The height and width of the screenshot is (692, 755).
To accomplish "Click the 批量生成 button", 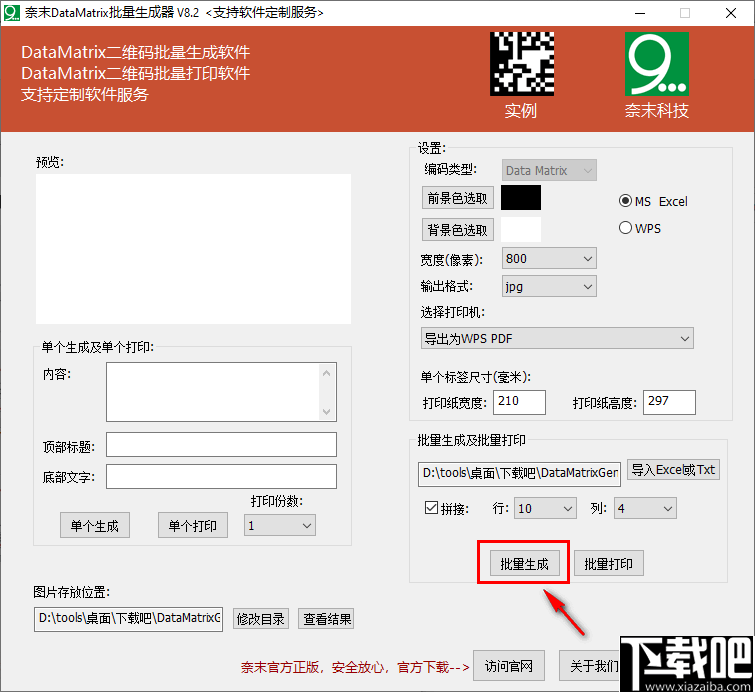I will click(x=525, y=563).
